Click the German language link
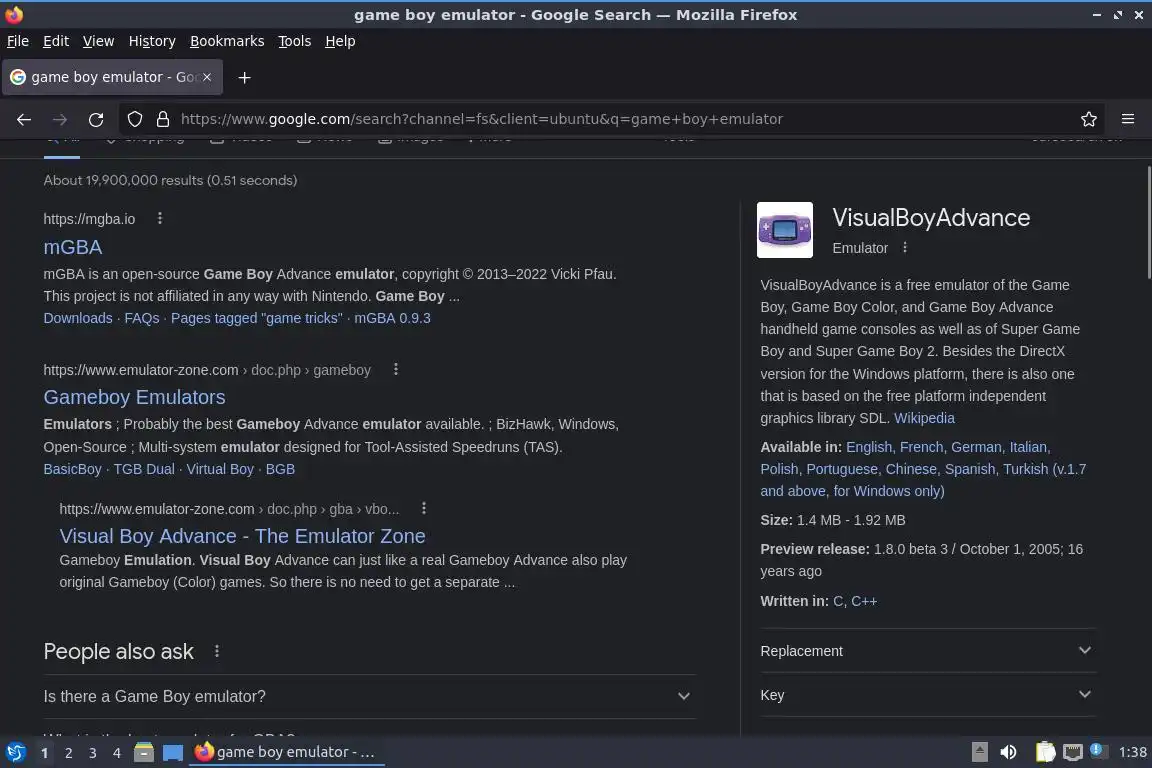 [976, 447]
